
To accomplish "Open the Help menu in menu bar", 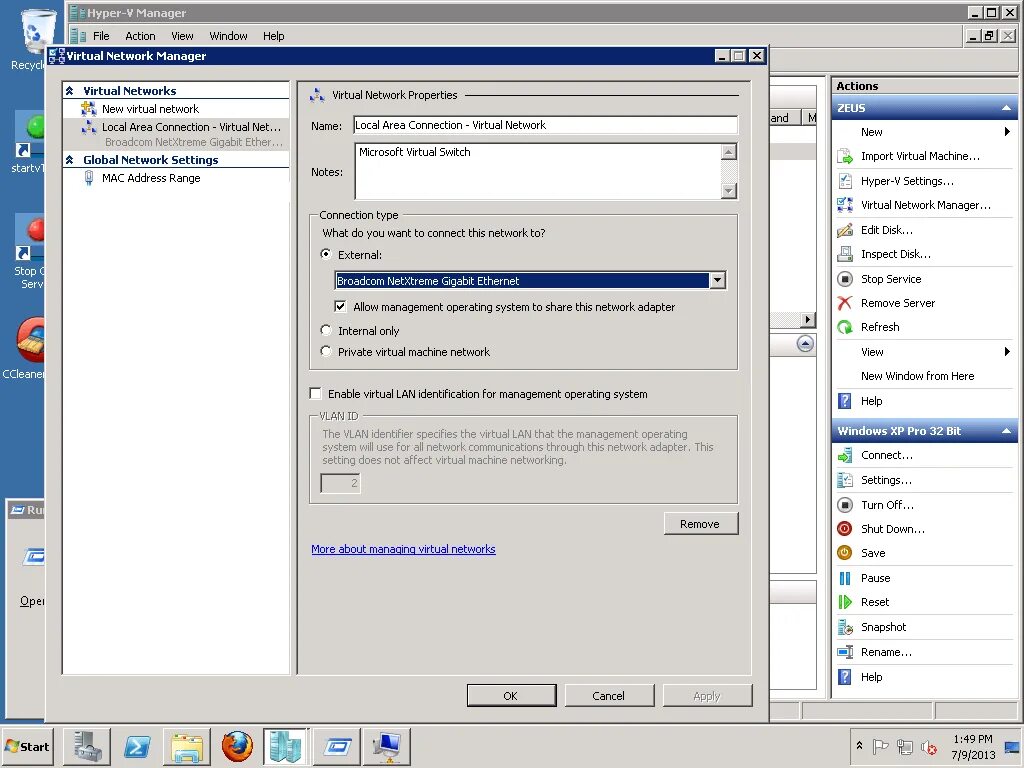I will click(274, 36).
